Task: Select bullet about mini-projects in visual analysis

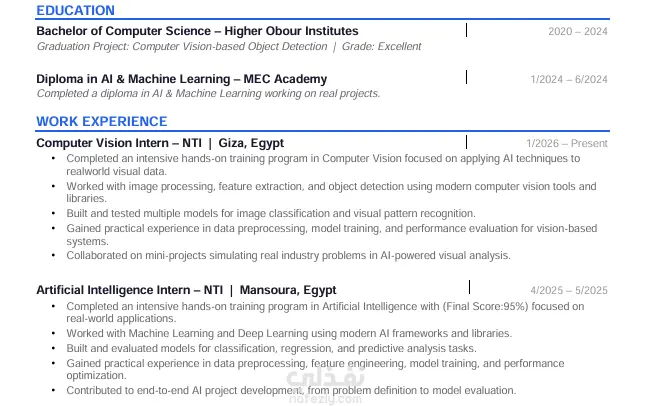Action: [x=288, y=255]
